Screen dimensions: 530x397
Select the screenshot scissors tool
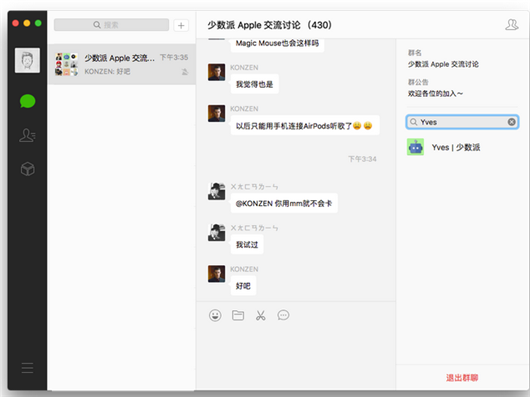(261, 315)
